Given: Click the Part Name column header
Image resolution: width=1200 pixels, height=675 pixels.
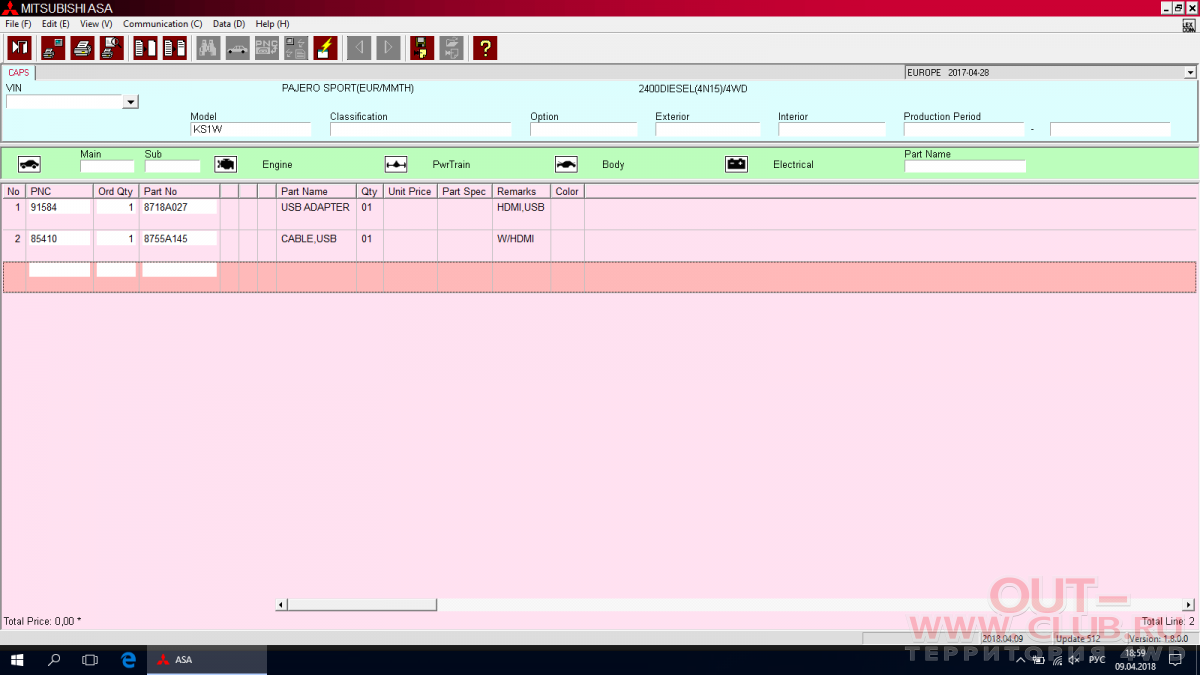Looking at the screenshot, I should click(x=316, y=191).
